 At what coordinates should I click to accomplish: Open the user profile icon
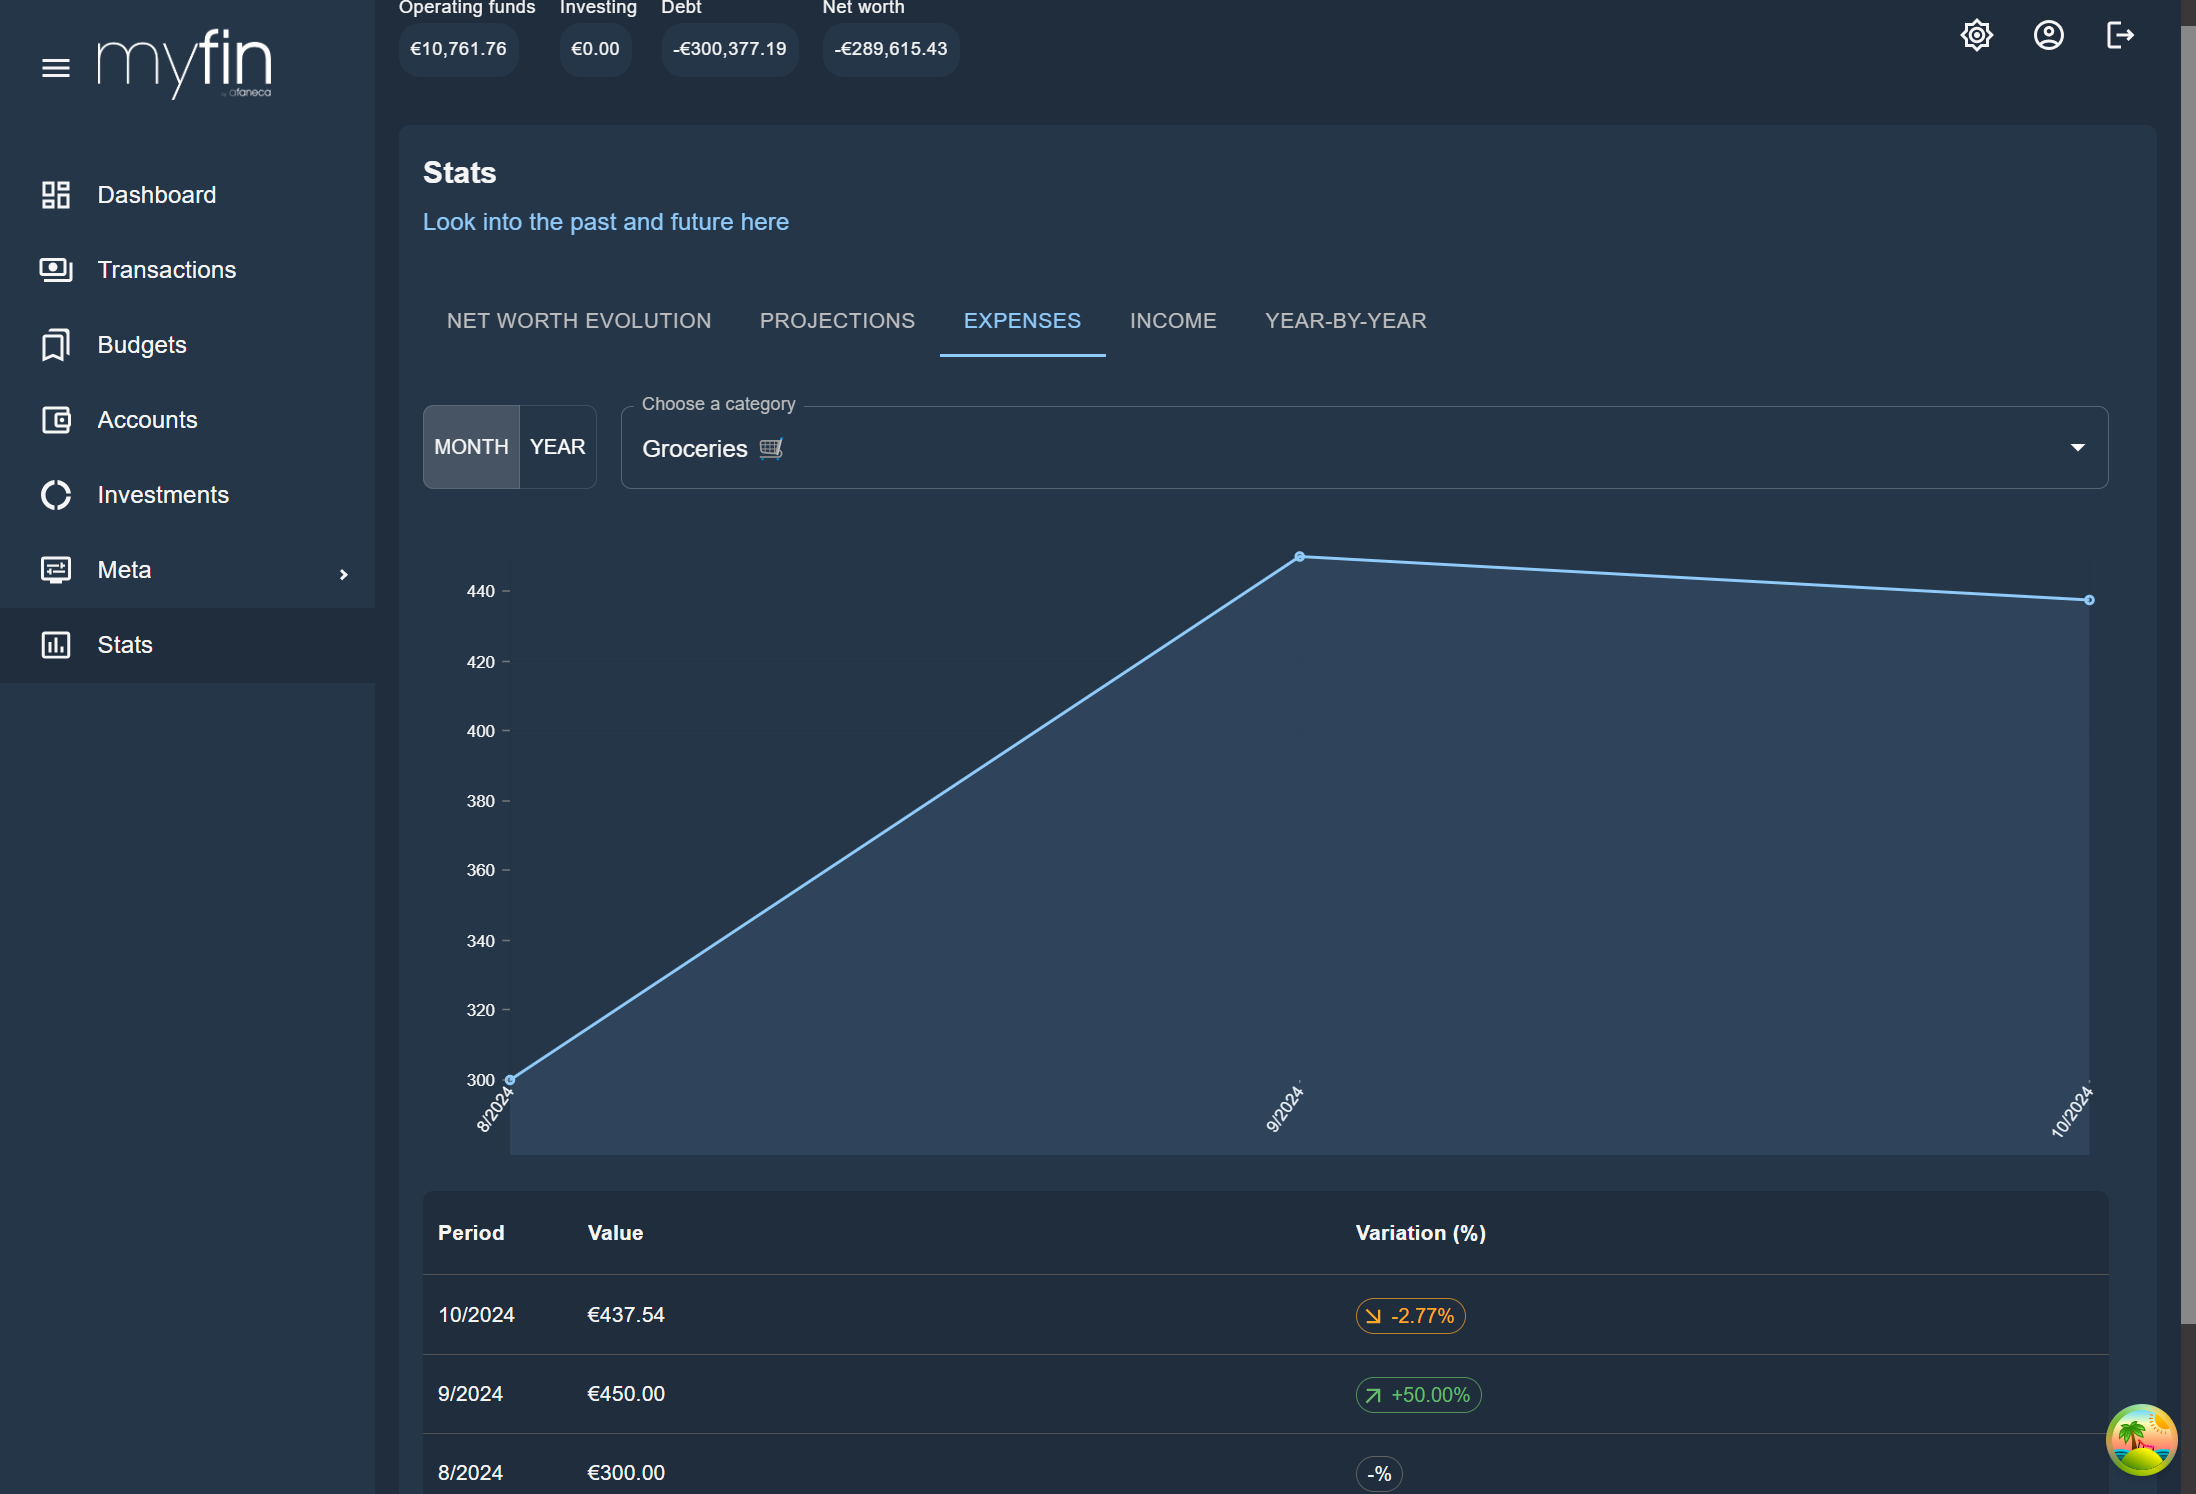click(x=2048, y=36)
